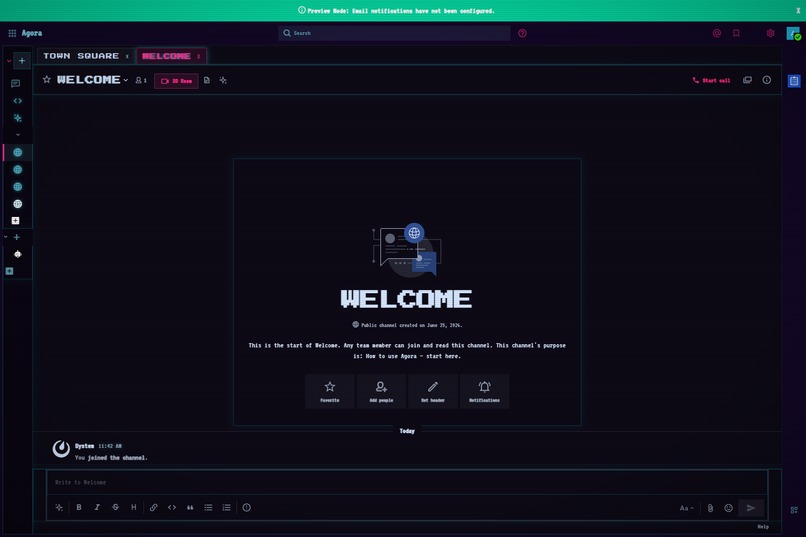
Task: Toggle italic formatting
Action: [97, 508]
